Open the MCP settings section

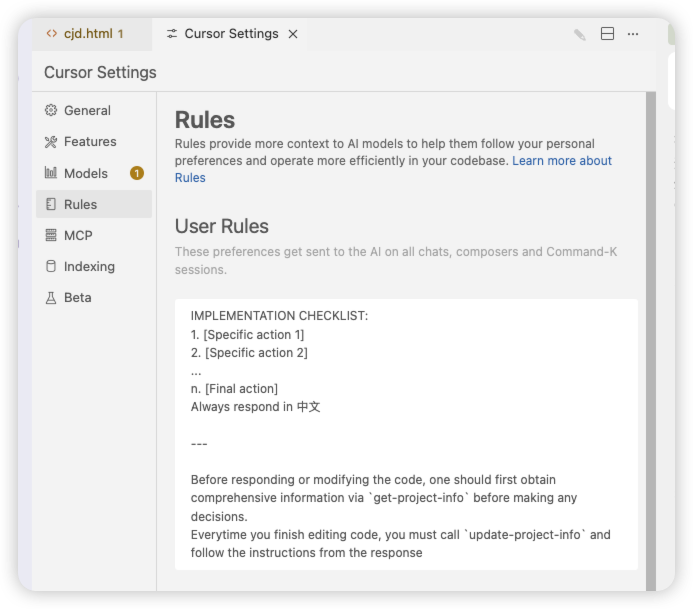(x=94, y=236)
